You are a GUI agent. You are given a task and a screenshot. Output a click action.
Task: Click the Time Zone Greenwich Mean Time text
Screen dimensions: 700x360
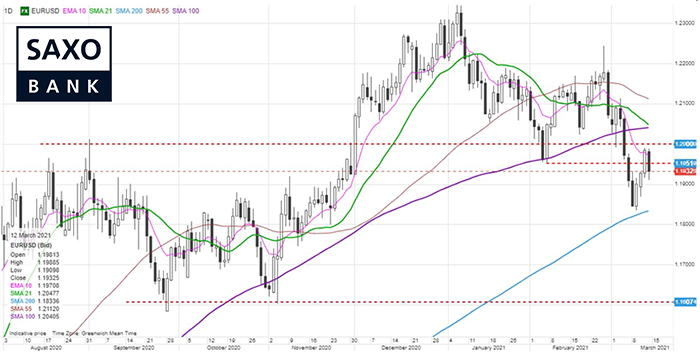[95, 333]
